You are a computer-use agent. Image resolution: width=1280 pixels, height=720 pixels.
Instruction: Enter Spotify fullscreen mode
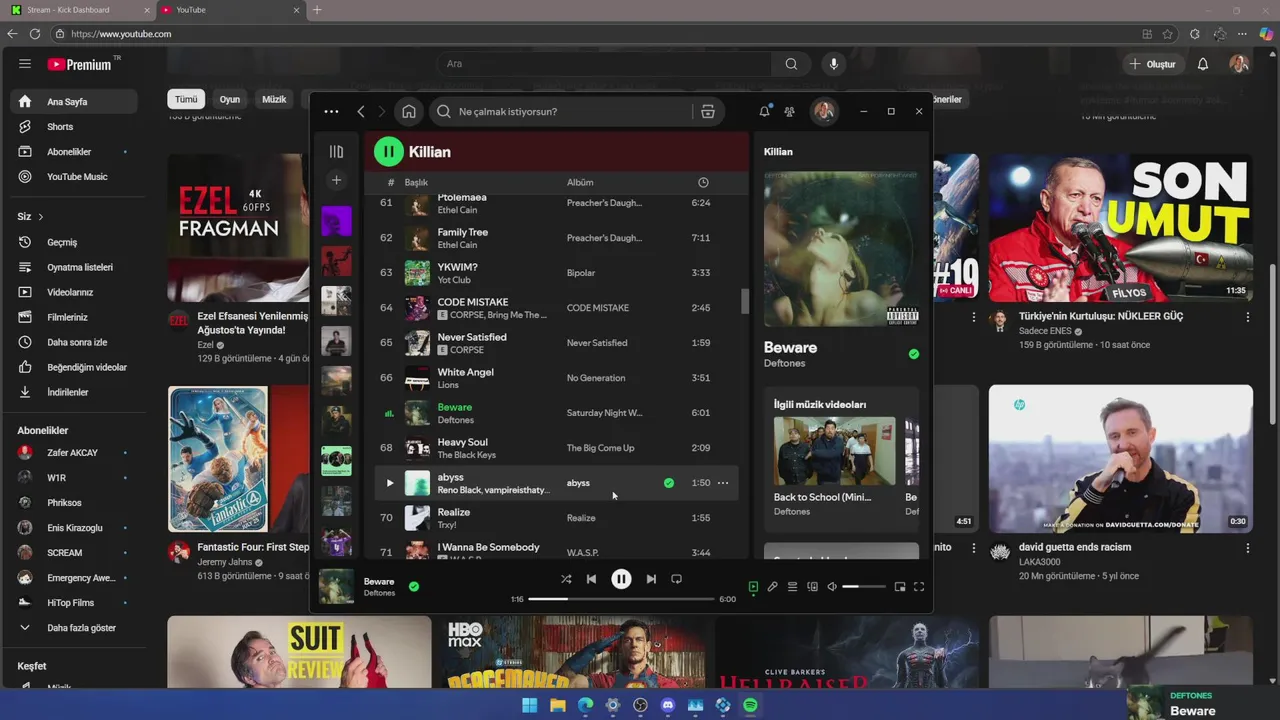(919, 587)
